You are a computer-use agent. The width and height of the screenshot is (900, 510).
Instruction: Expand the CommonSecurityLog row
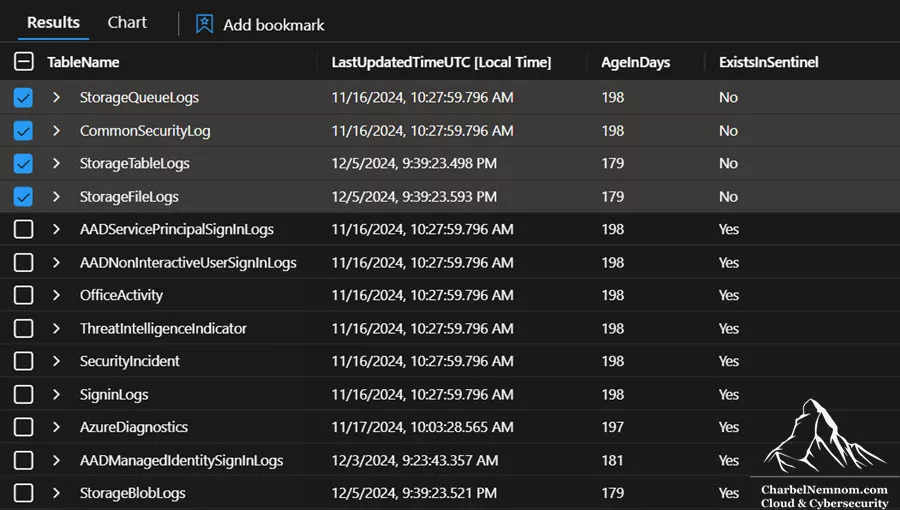click(56, 131)
